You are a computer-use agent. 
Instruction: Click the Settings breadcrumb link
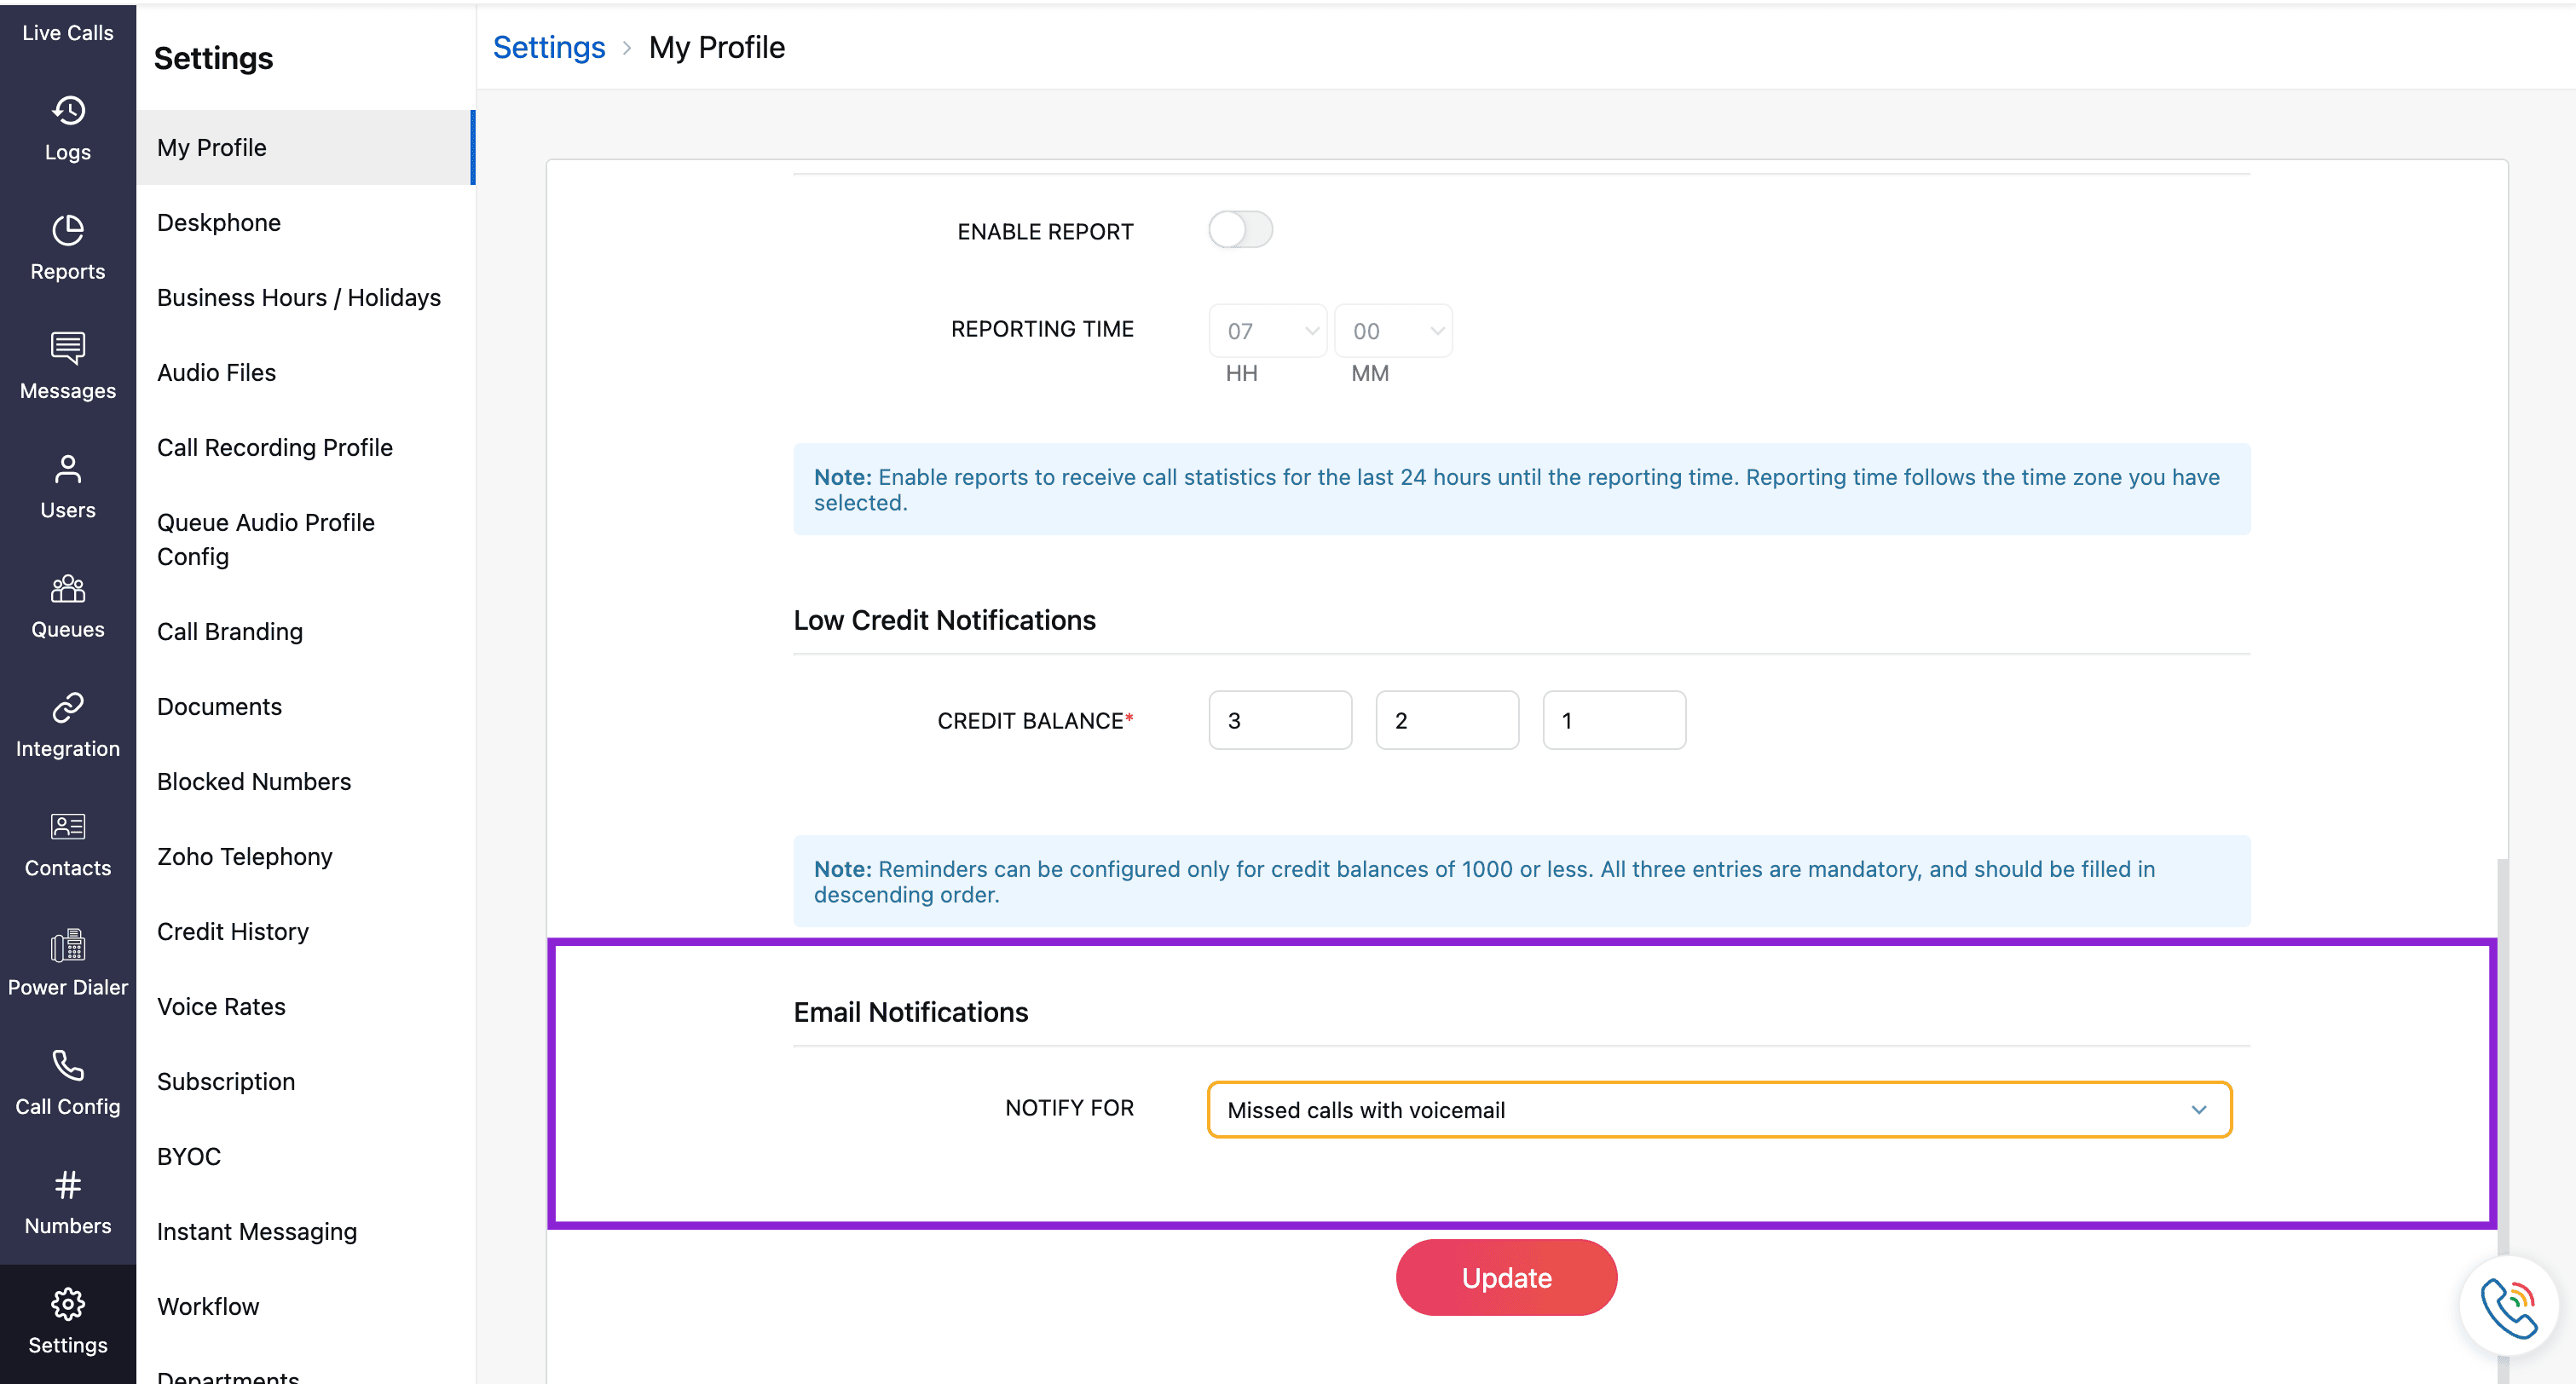(549, 47)
